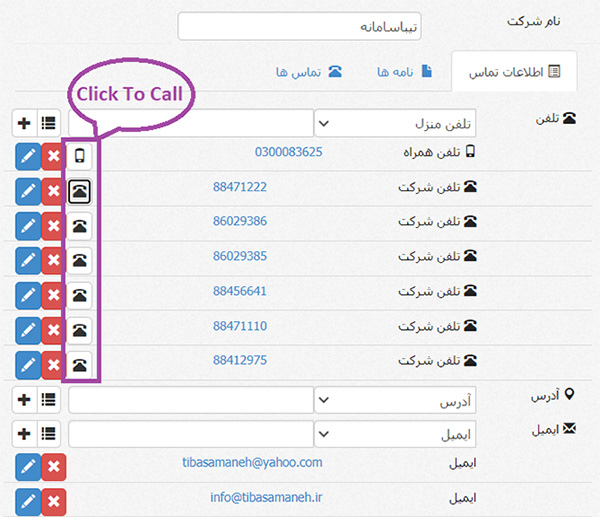Screen dimensions: 600x517
Task: Open the email type dropdown ایمیل
Action: click(x=395, y=434)
